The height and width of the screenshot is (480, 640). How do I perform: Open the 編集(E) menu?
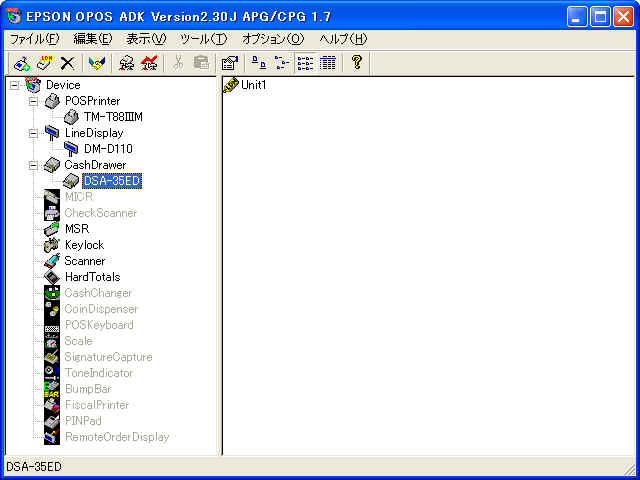[93, 39]
